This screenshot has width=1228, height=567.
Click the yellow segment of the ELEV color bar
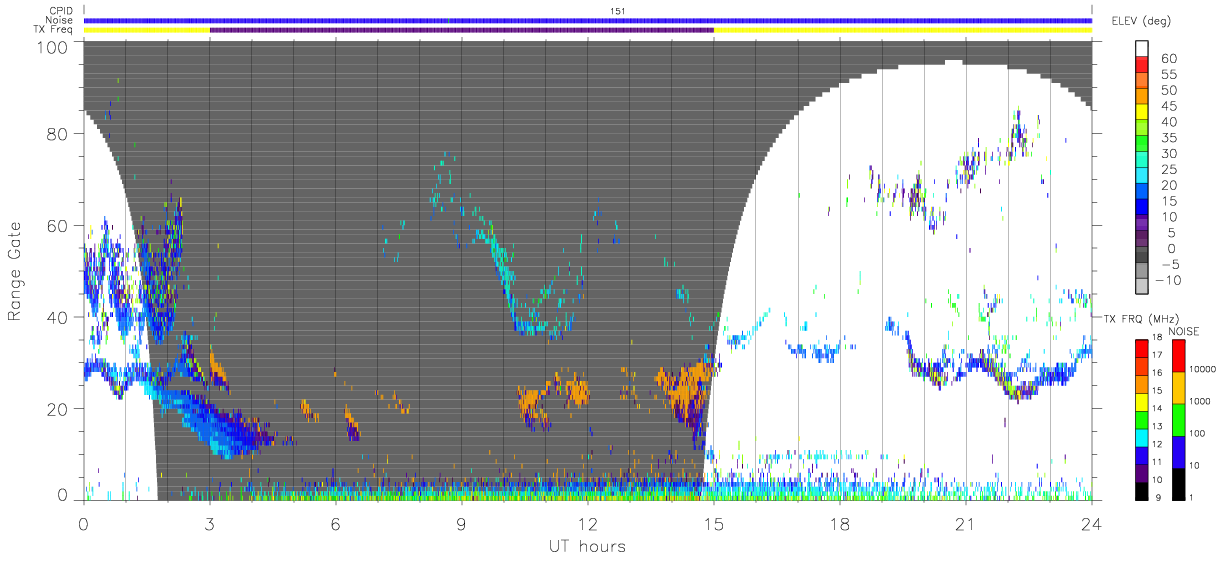click(1142, 113)
